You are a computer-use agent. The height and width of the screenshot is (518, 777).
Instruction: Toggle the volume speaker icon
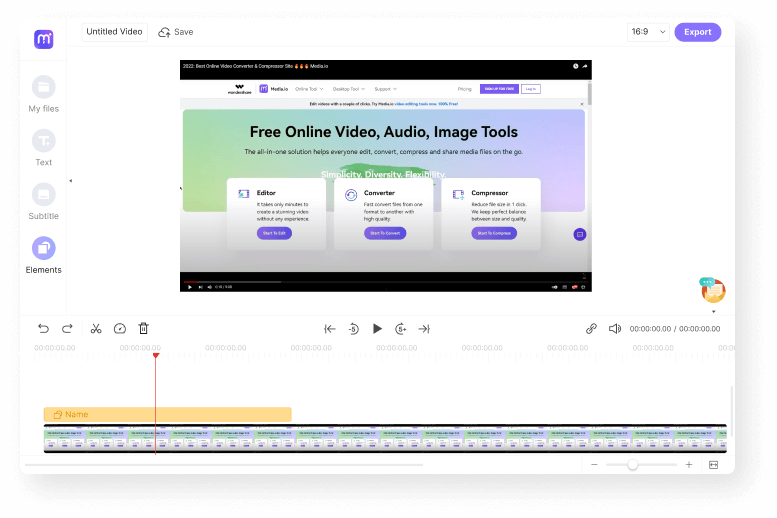(614, 329)
